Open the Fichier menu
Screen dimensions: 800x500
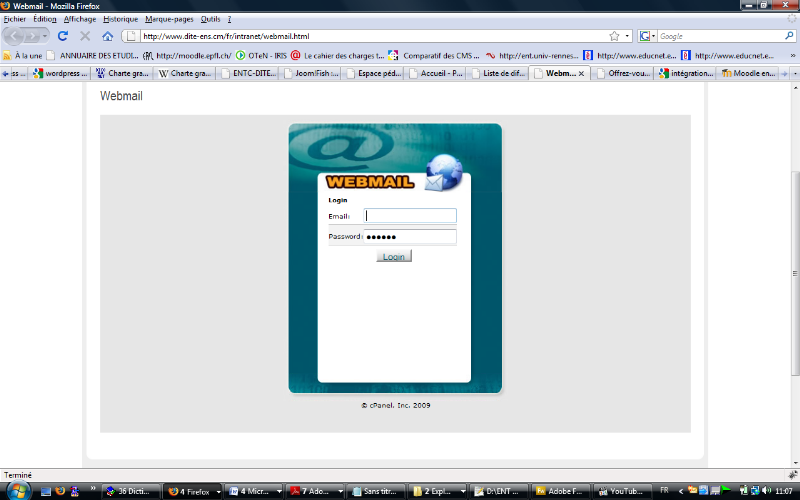click(x=15, y=19)
